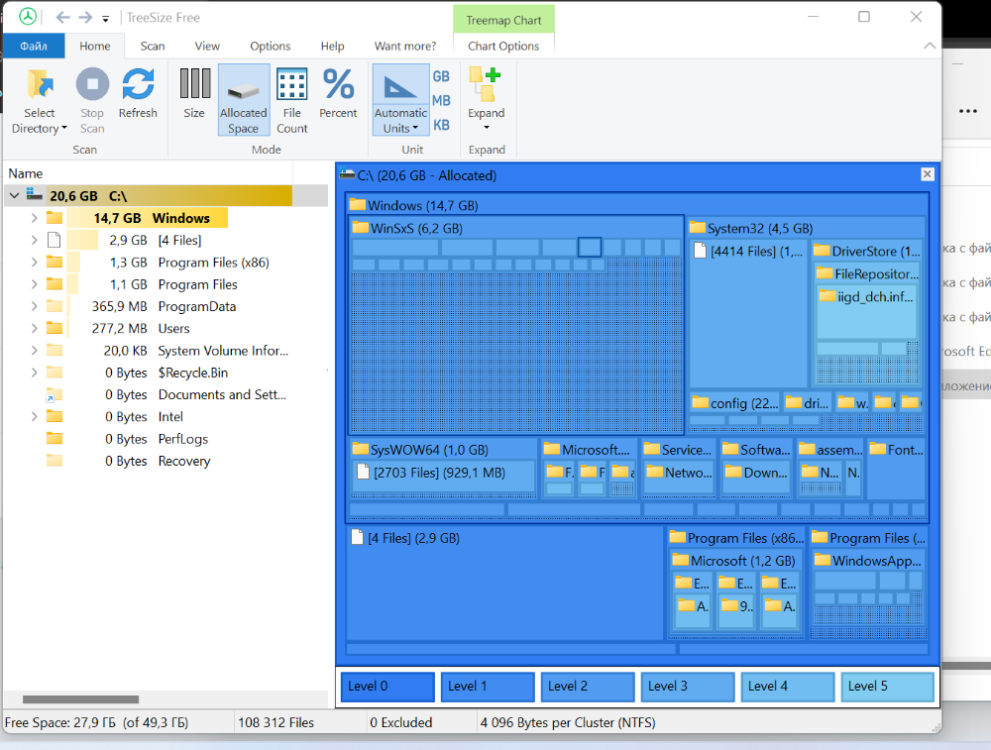Click the TreeSize application logo icon
Screen dimensions: 991x750
click(x=27, y=16)
